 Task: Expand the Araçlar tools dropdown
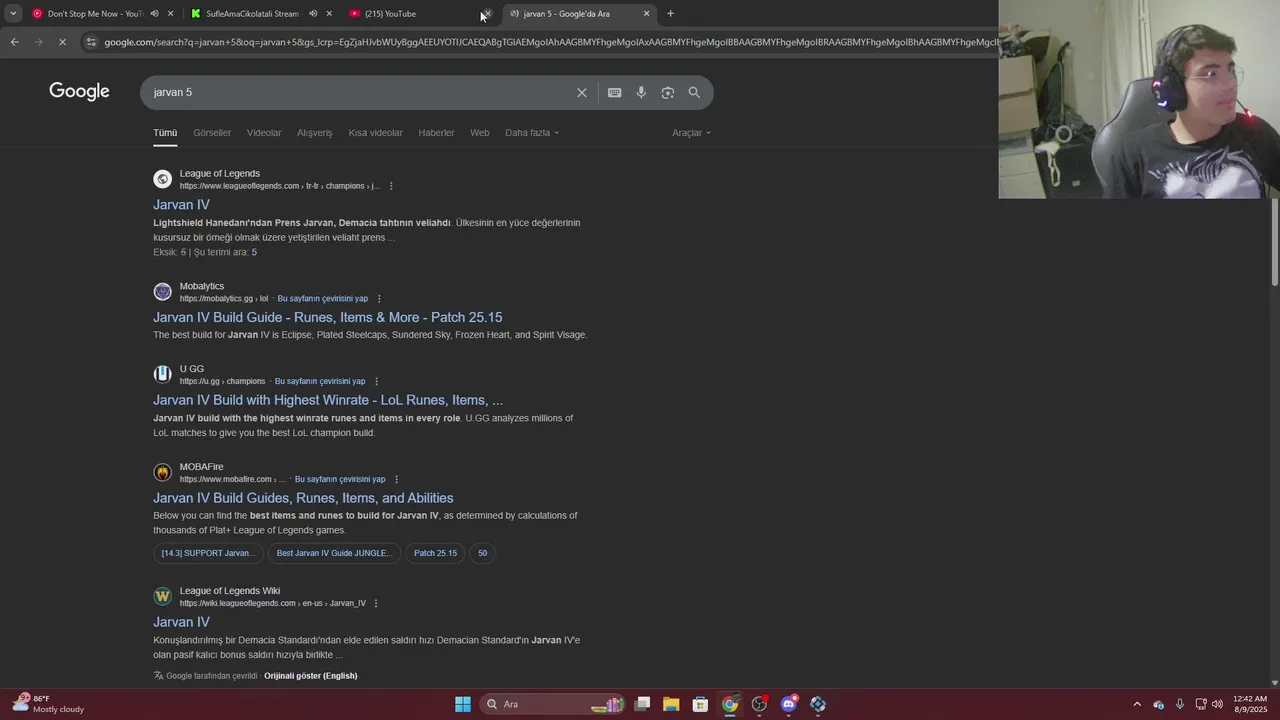tap(691, 132)
